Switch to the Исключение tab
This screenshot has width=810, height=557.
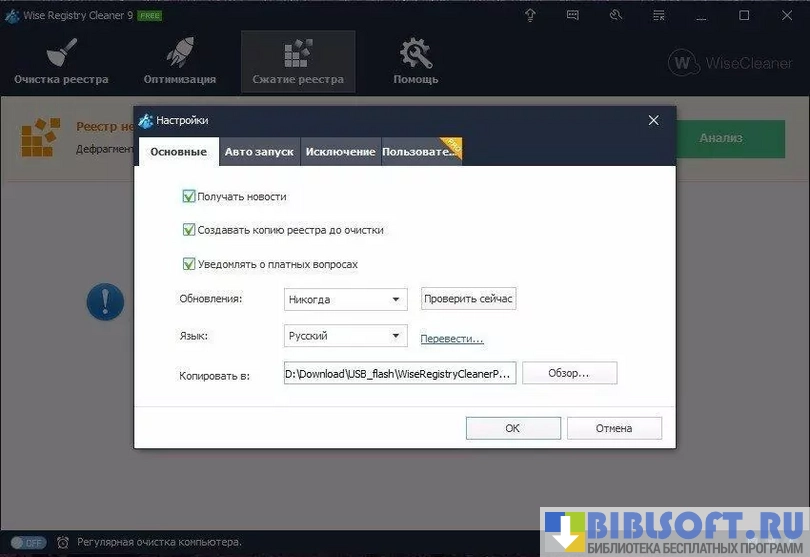340,152
